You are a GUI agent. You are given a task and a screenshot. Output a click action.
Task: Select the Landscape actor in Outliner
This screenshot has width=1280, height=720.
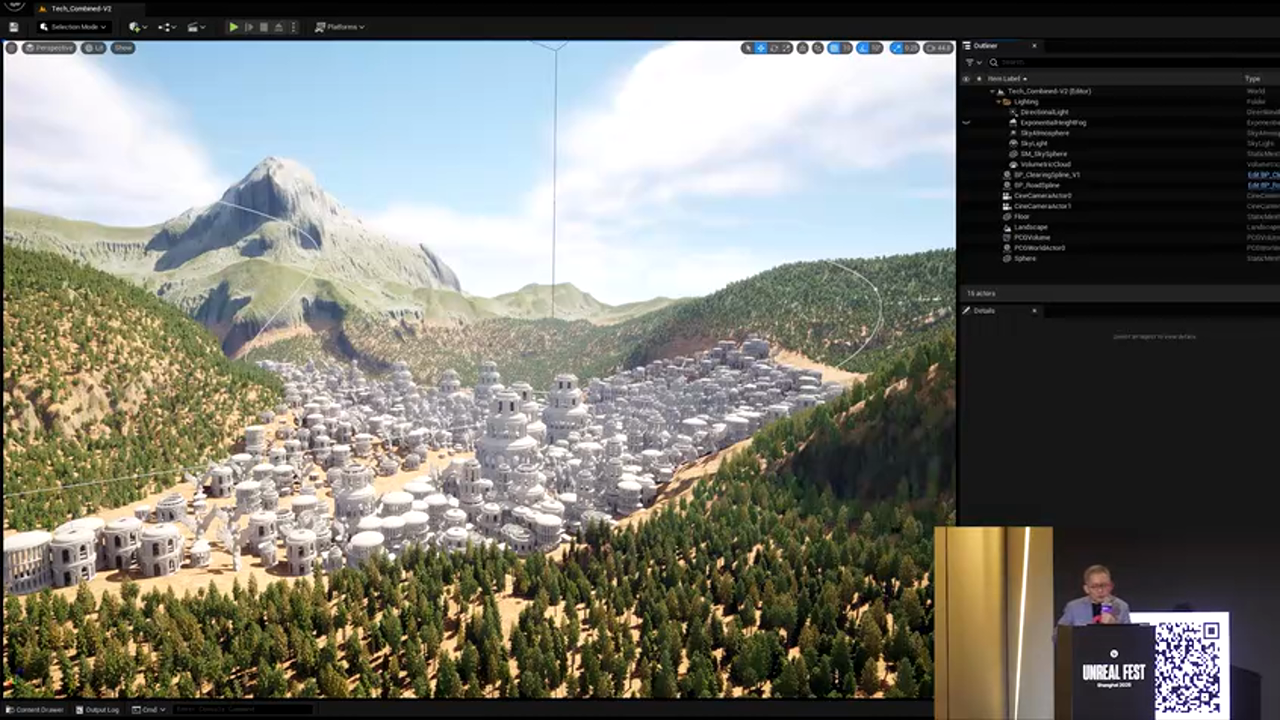pos(1030,227)
